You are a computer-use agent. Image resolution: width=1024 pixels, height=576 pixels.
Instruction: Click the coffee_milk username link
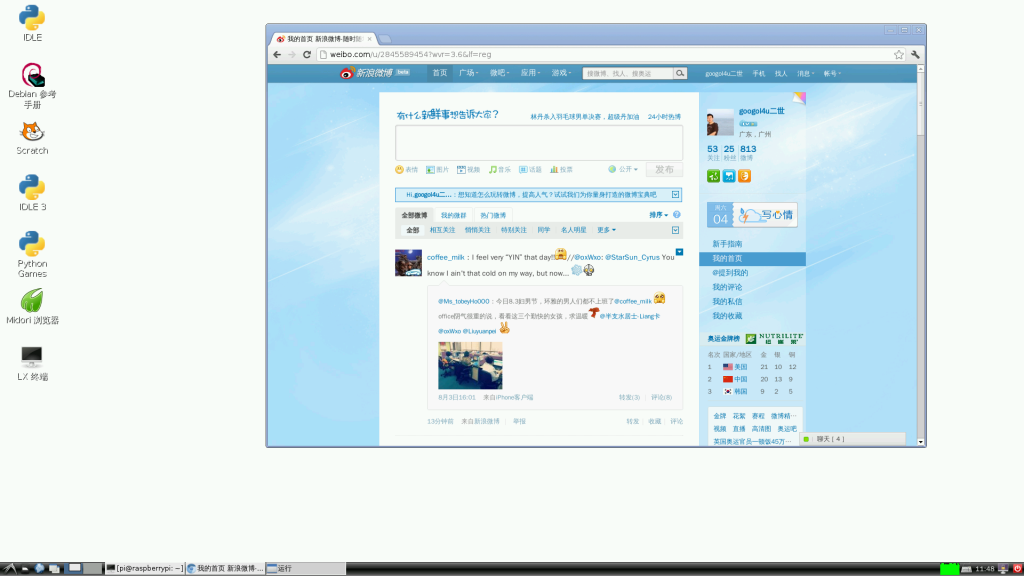tap(445, 257)
